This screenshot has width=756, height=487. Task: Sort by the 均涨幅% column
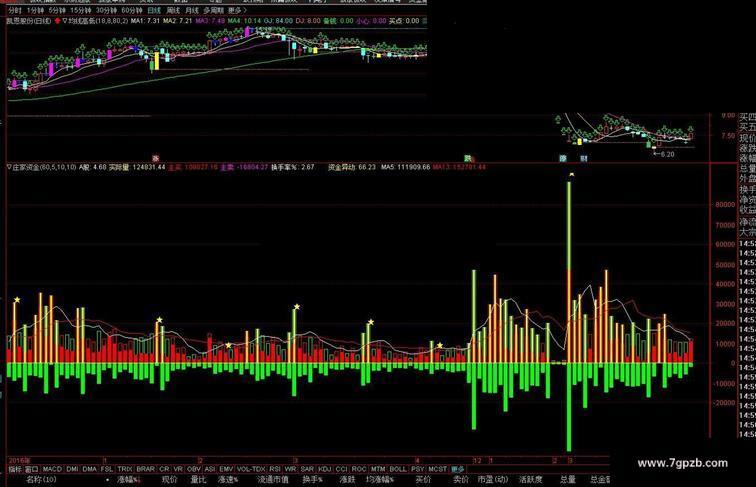tap(380, 480)
